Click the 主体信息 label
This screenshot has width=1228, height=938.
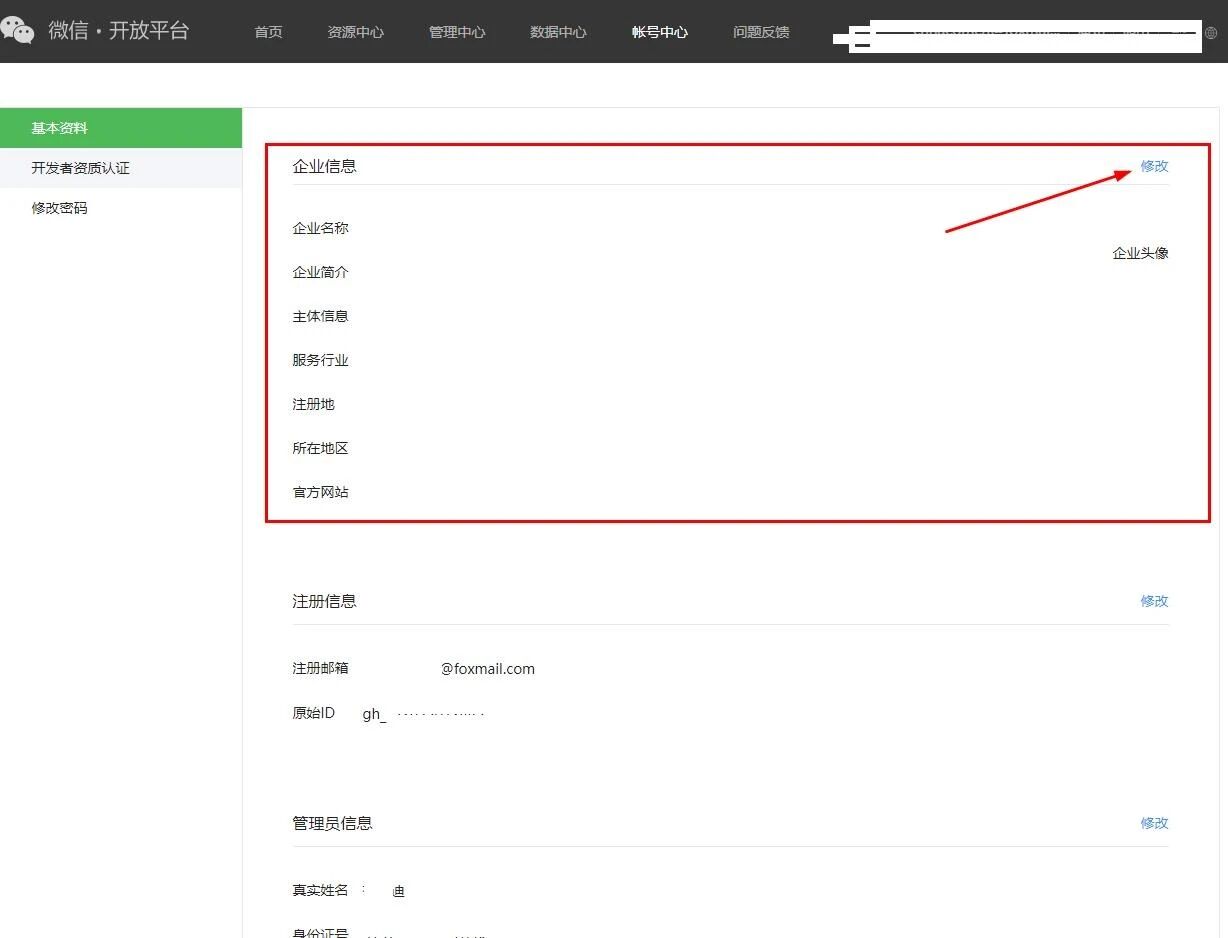tap(320, 316)
